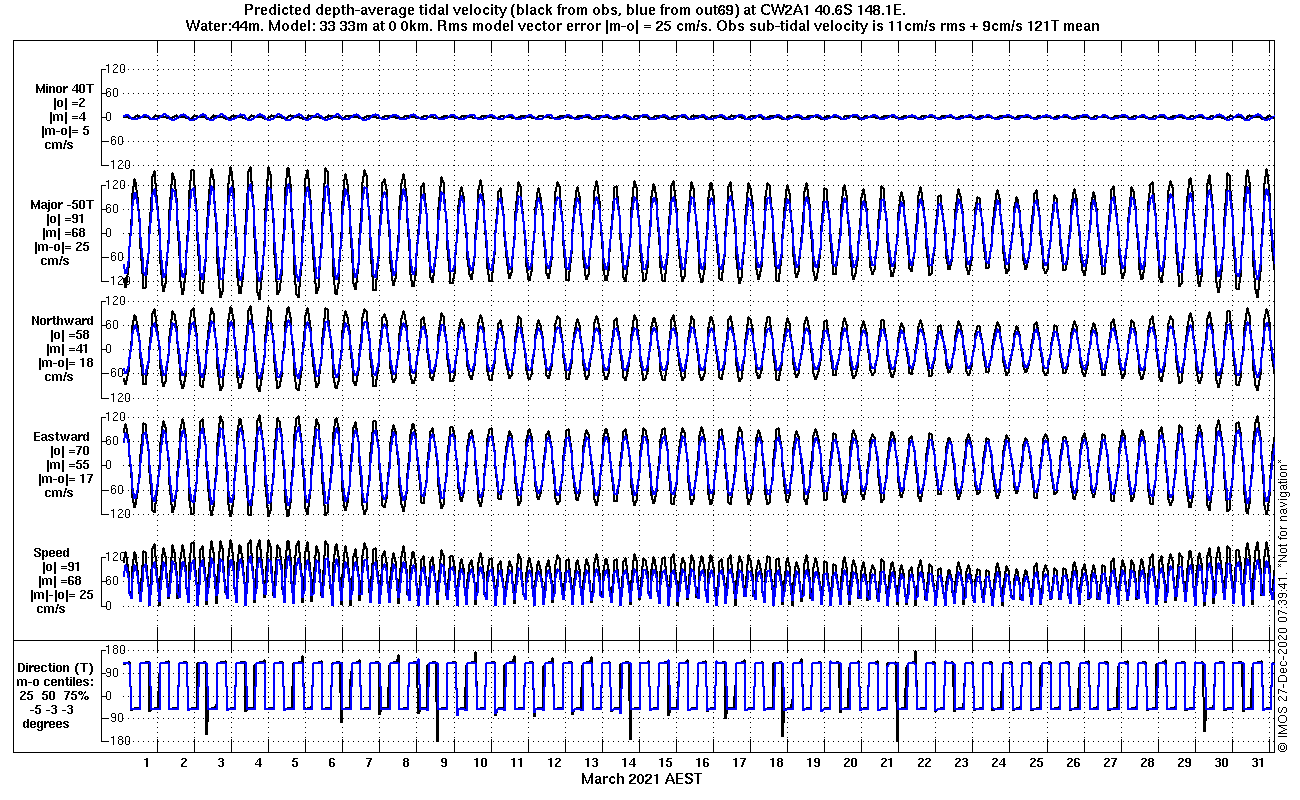This screenshot has width=1300, height=800.
Task: Select the 'Minor 40T' panel label
Action: coord(64,89)
